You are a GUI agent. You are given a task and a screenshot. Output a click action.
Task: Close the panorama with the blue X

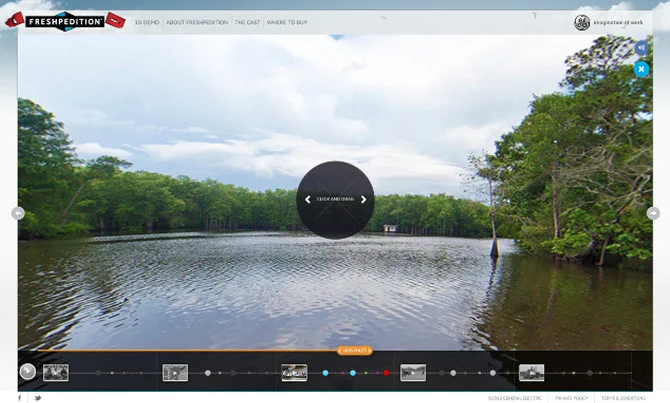point(641,69)
